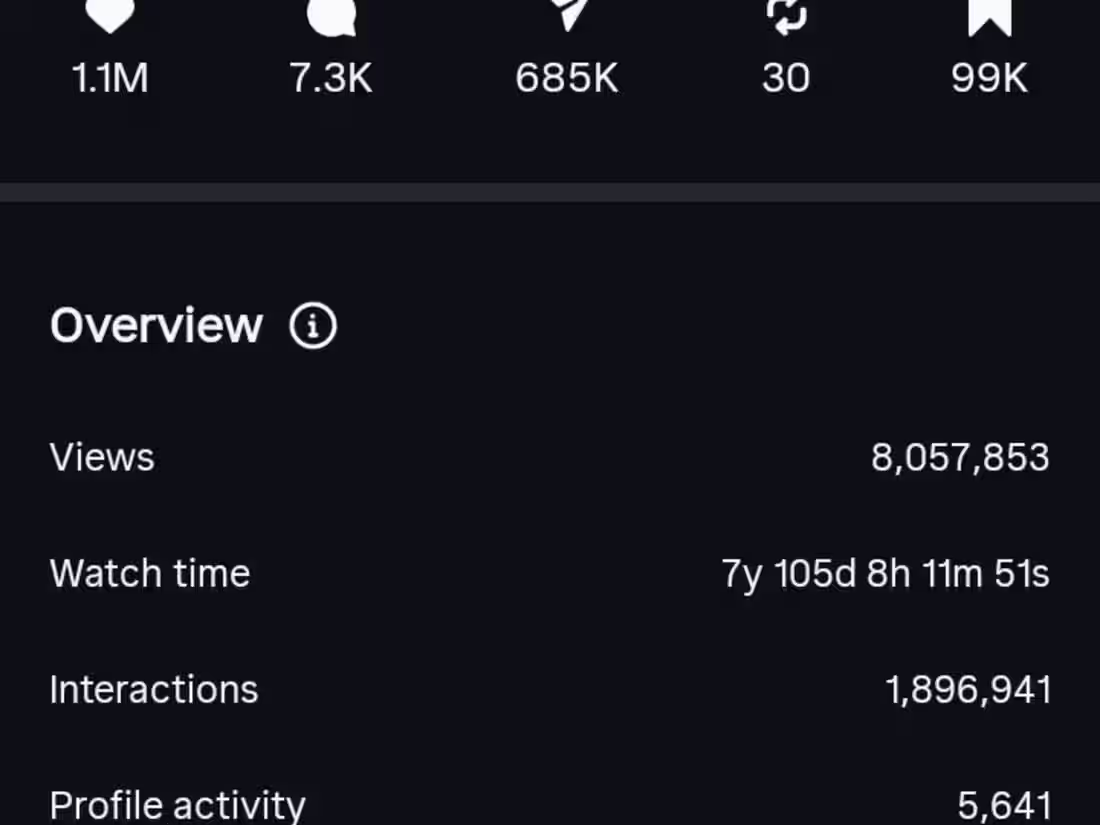Tap the reposts arrows icon
Screen dimensions: 1100x825
click(786, 16)
